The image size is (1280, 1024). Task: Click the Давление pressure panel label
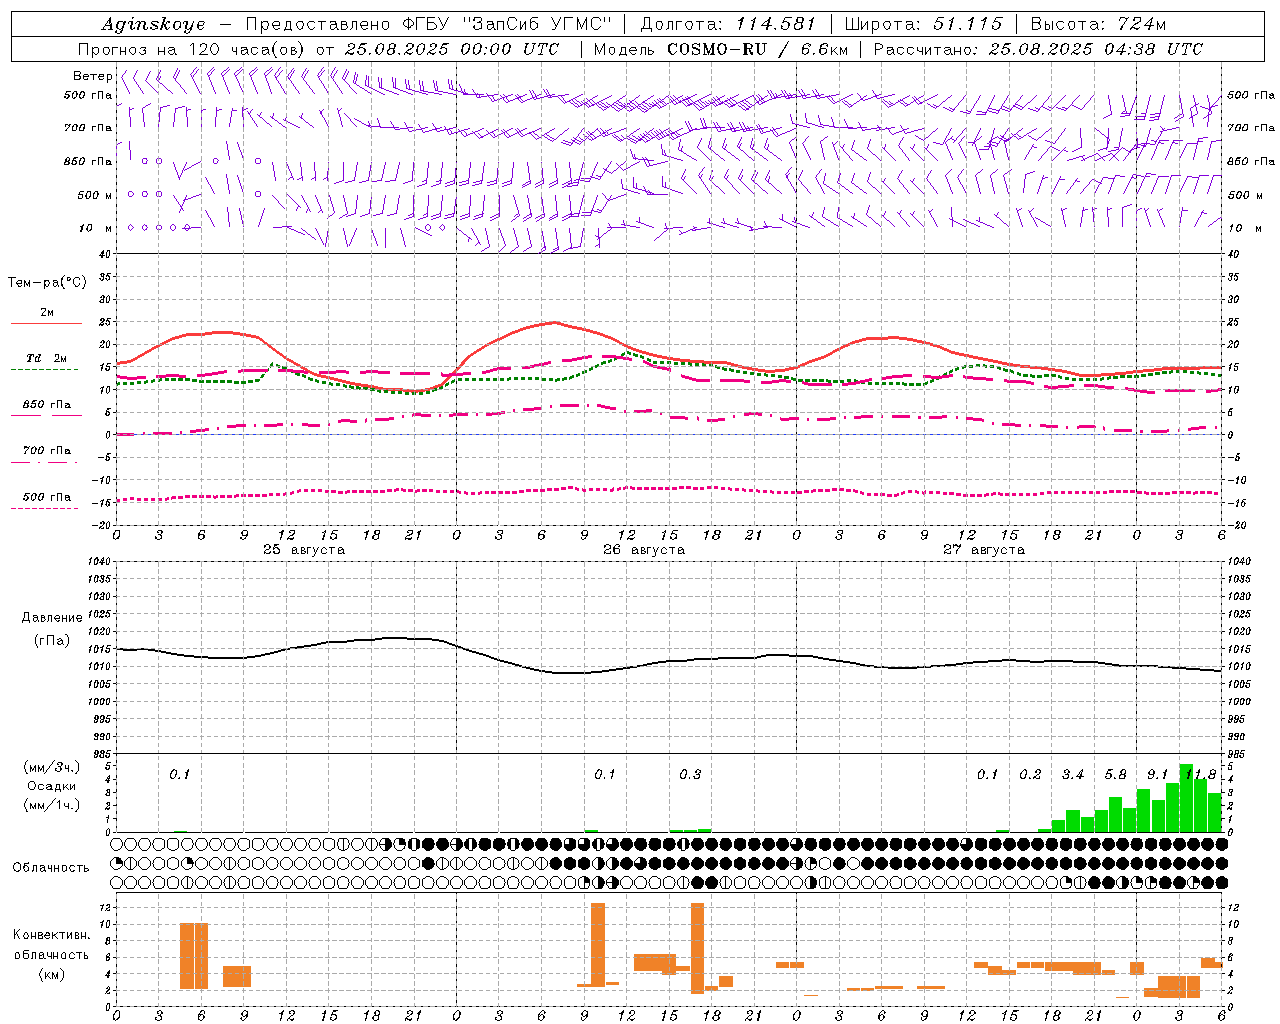51,618
